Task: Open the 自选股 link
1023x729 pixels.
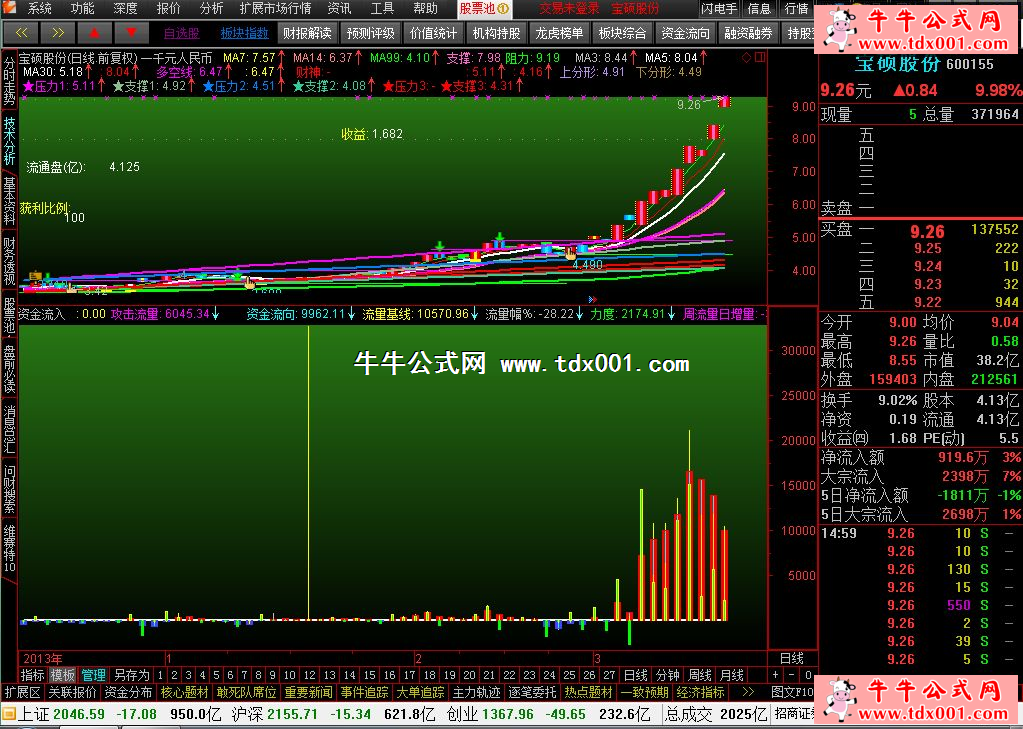Action: tap(181, 33)
